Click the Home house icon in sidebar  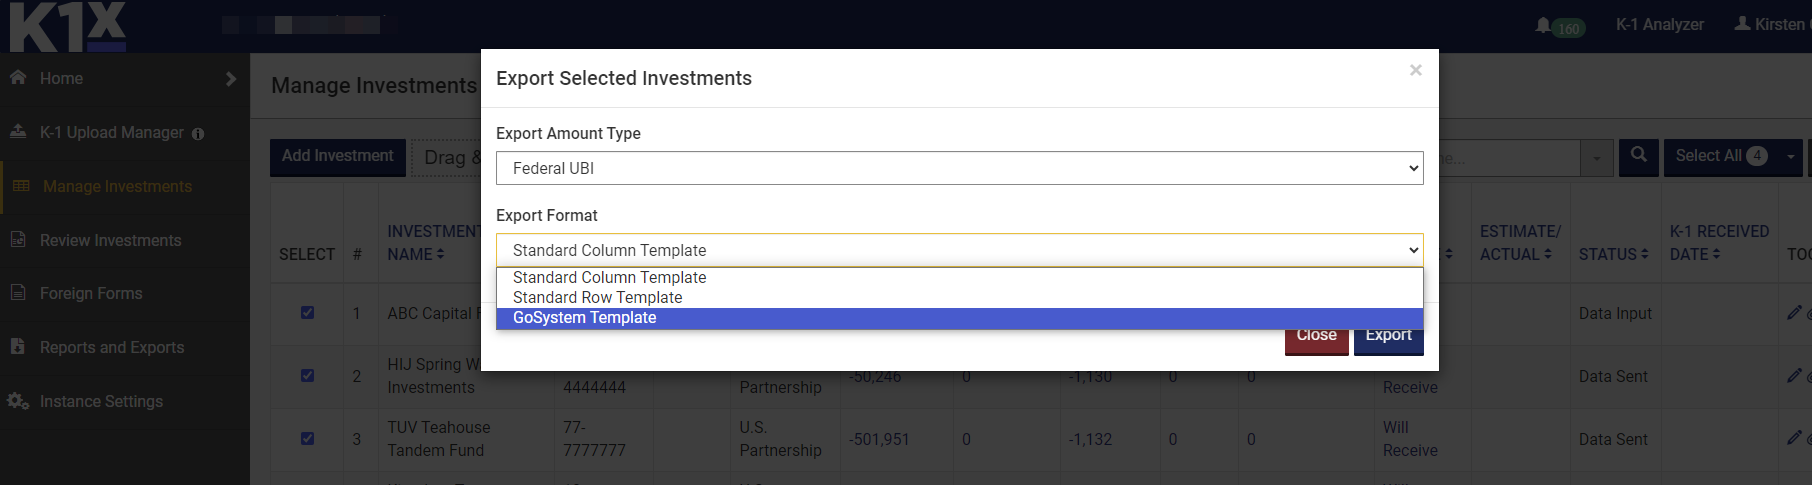click(x=18, y=77)
